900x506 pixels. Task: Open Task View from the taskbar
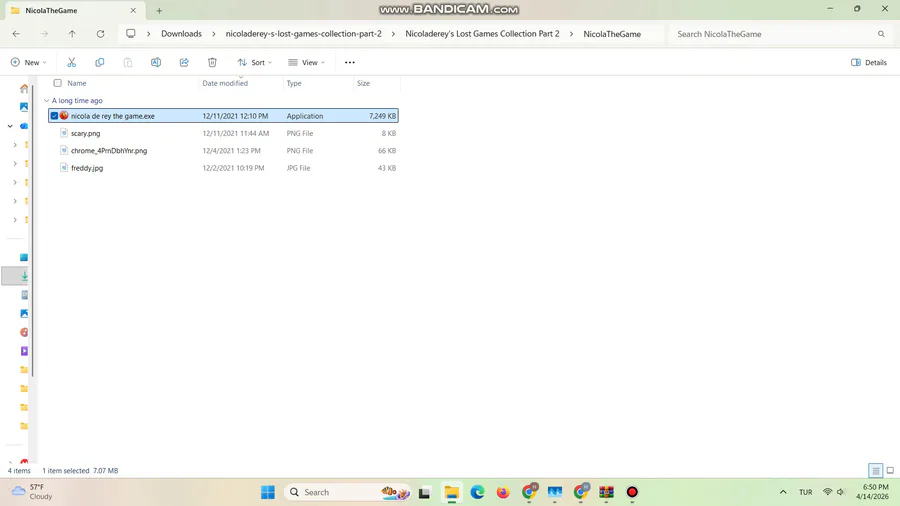[x=424, y=492]
